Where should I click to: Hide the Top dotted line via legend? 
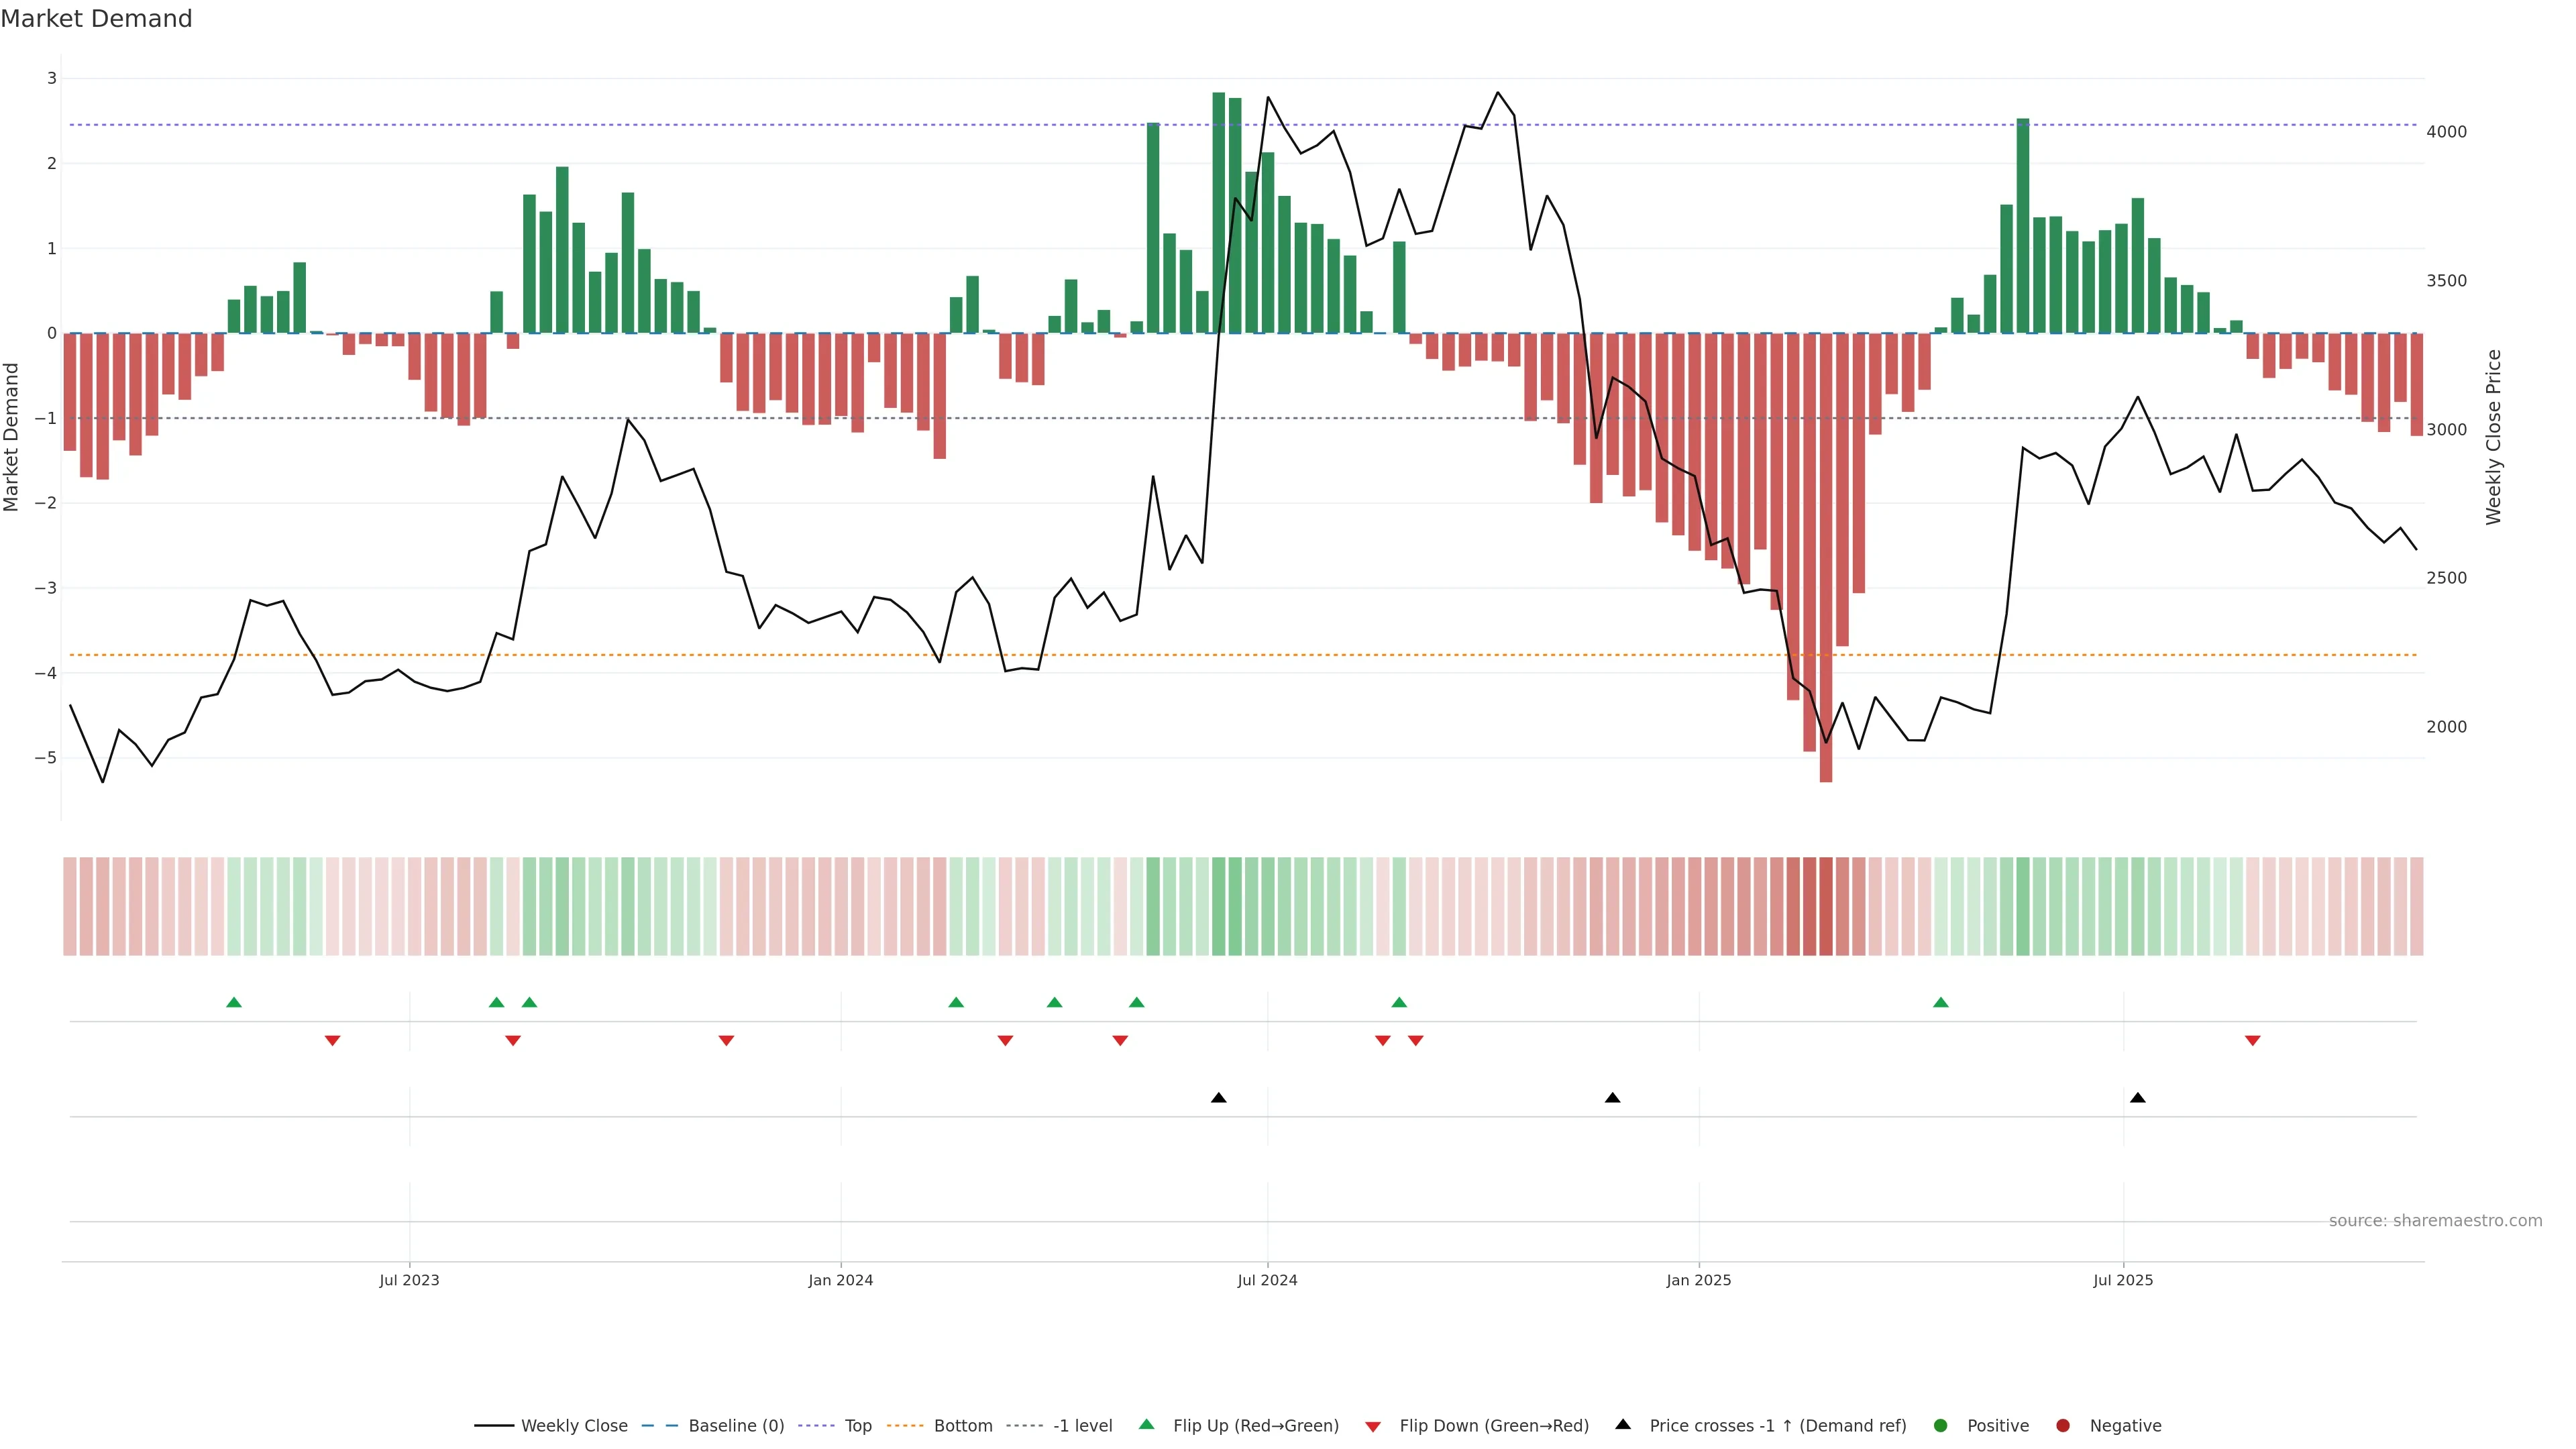(x=857, y=1425)
